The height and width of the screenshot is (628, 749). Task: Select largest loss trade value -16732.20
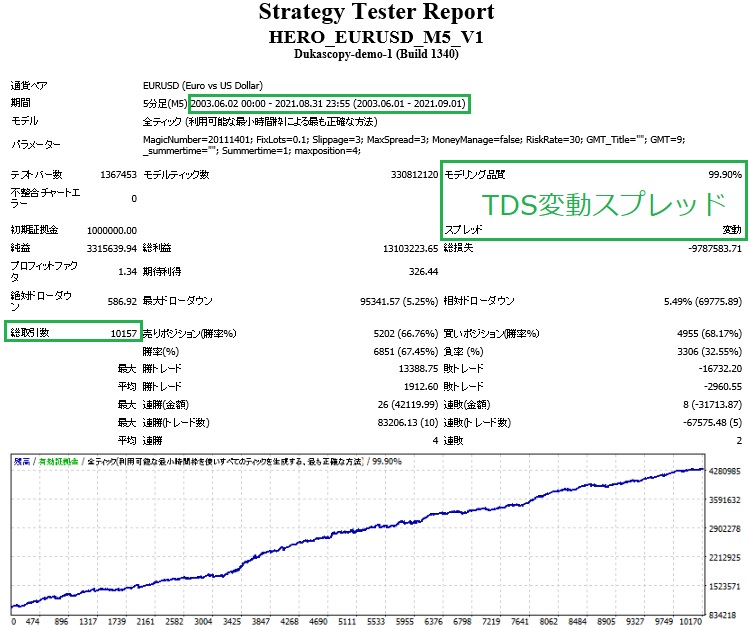pyautogui.click(x=720, y=369)
